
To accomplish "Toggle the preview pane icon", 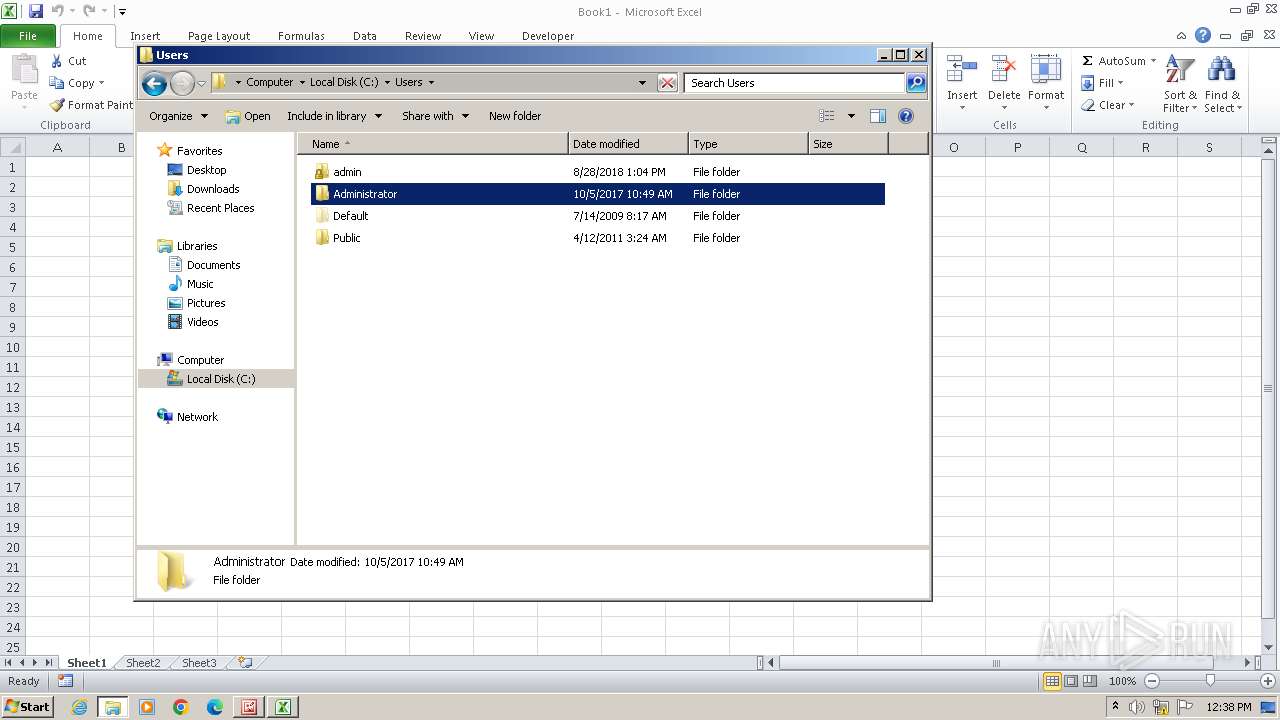I will (877, 116).
